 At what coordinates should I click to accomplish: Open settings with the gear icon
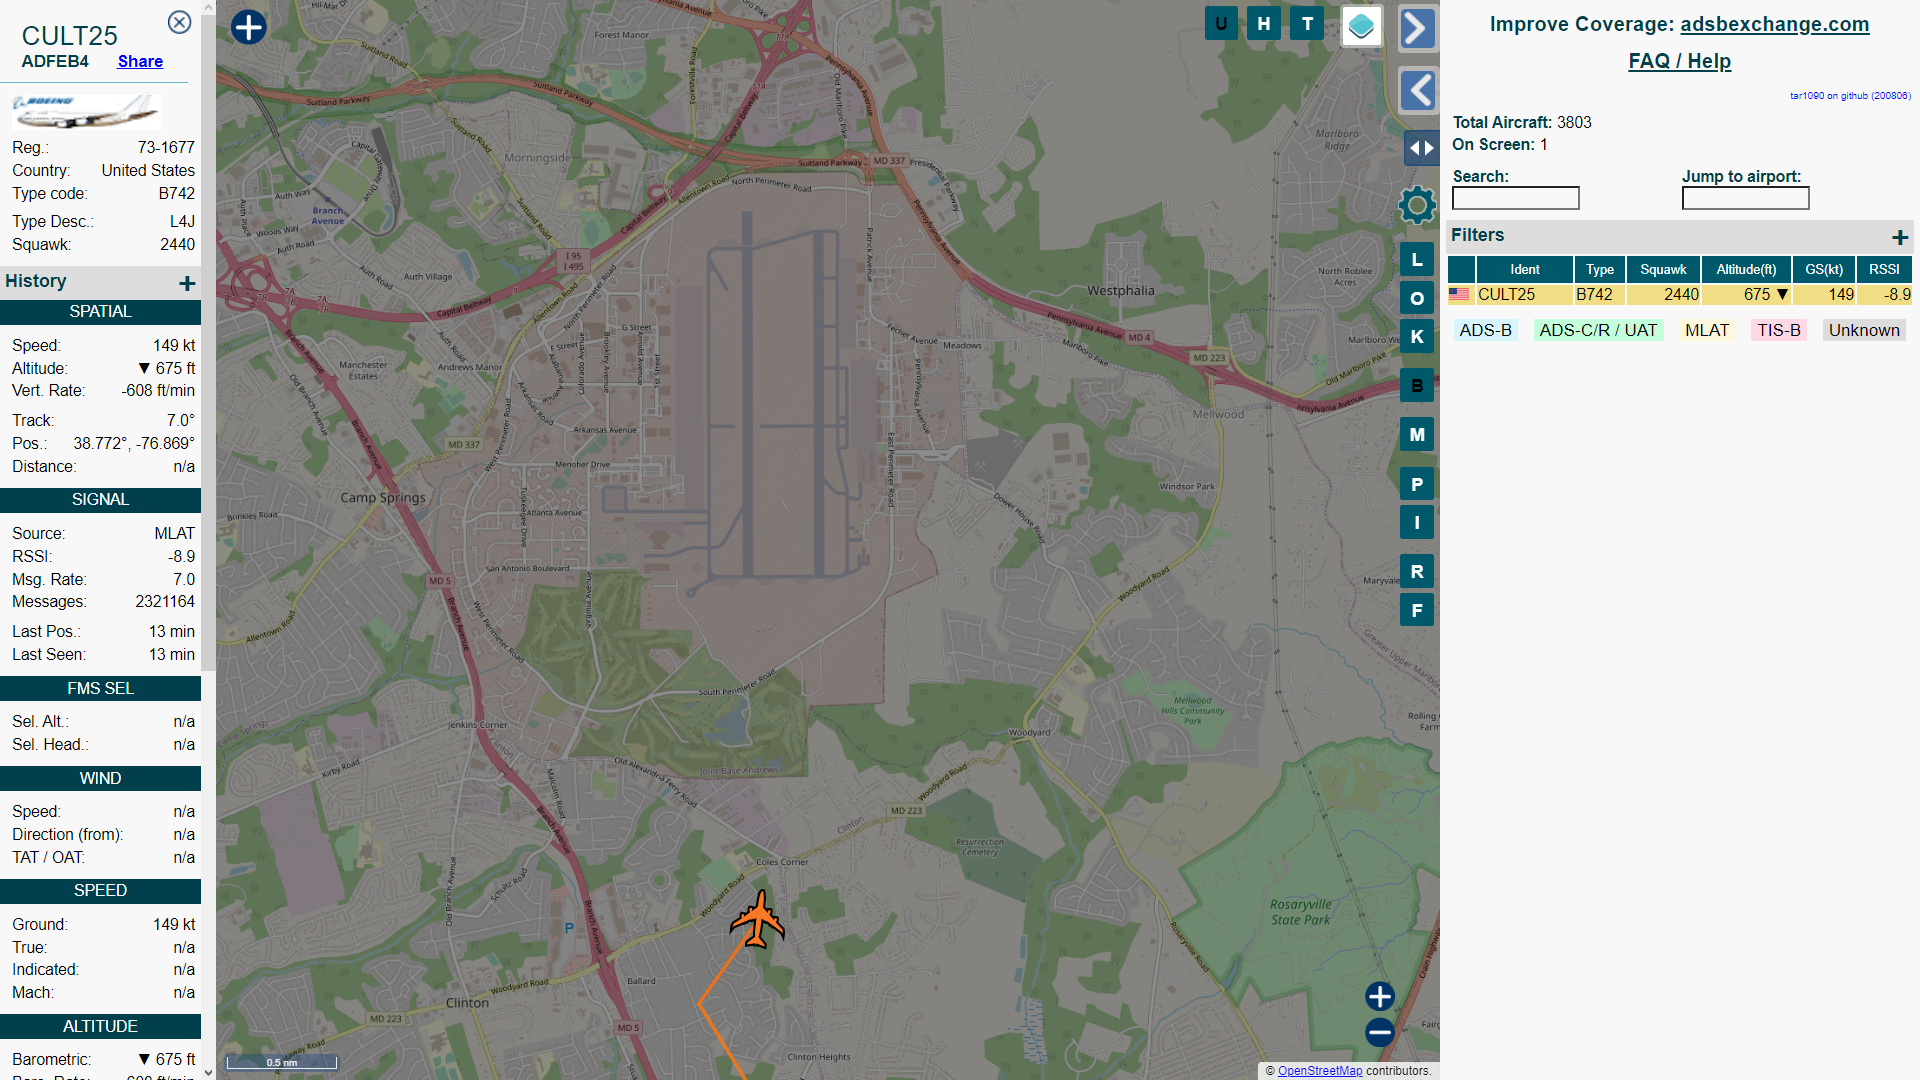coord(1417,206)
